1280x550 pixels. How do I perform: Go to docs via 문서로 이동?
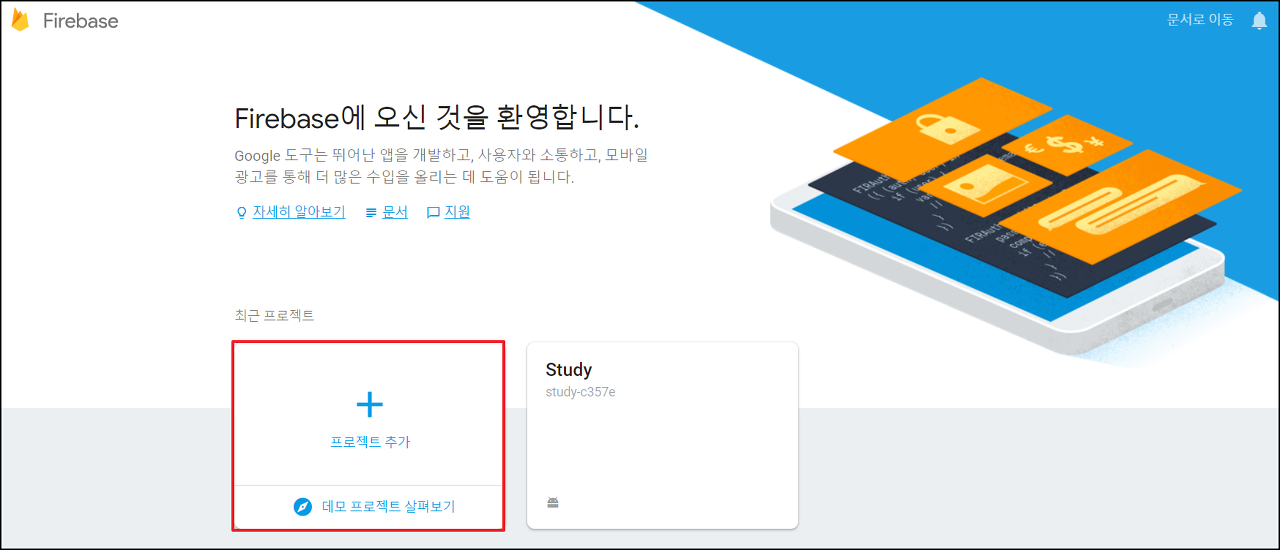tap(1200, 20)
